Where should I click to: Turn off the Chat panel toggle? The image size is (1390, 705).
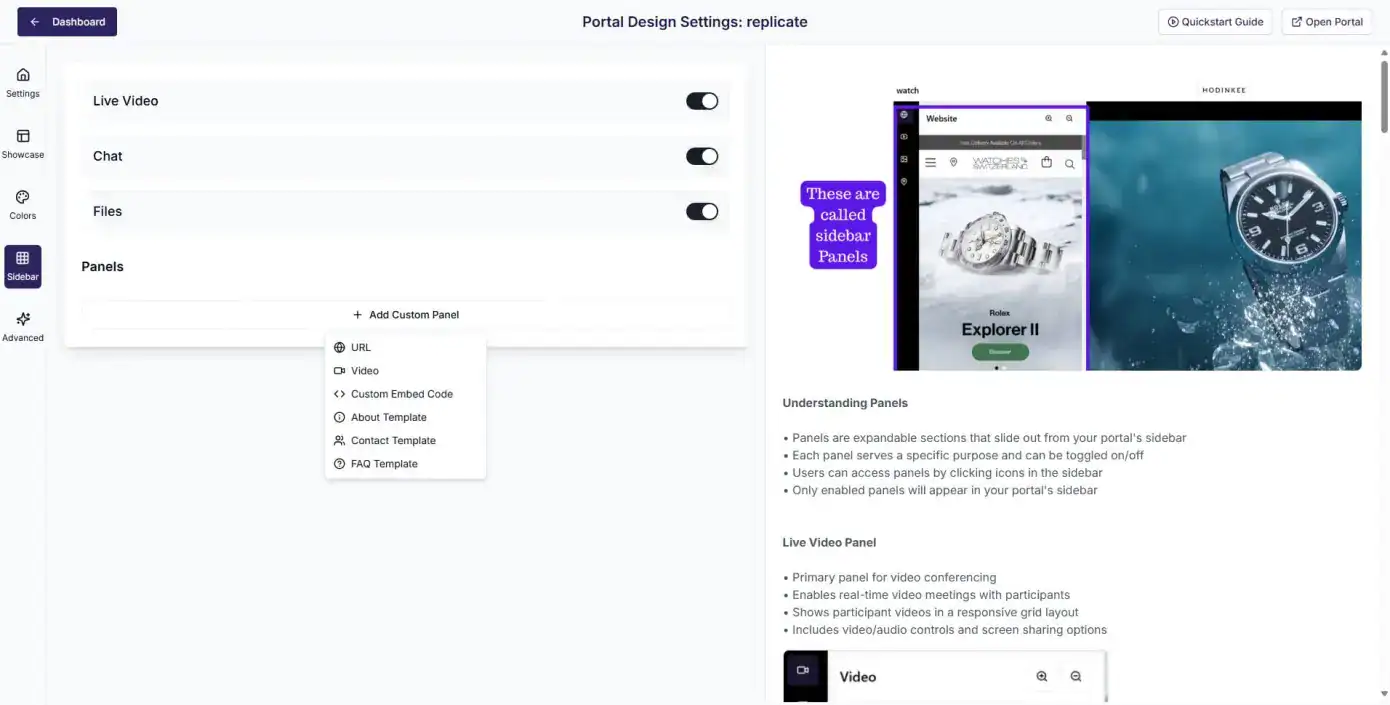(x=702, y=156)
